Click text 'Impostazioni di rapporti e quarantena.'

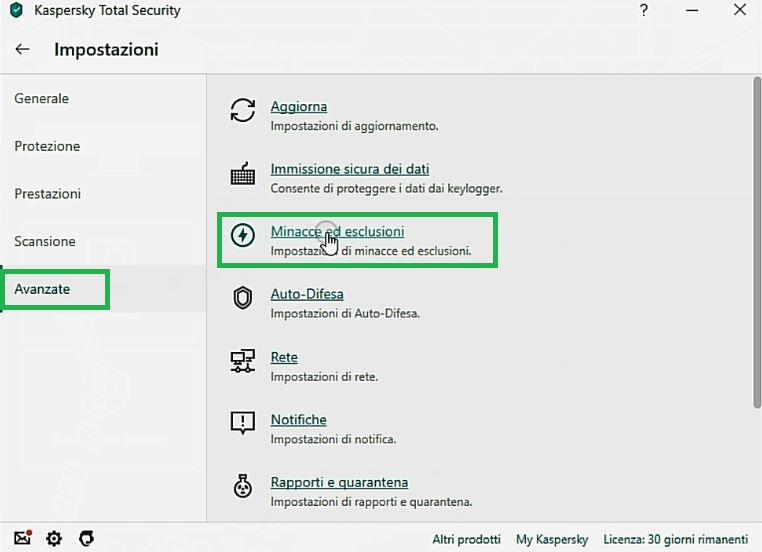coord(371,502)
